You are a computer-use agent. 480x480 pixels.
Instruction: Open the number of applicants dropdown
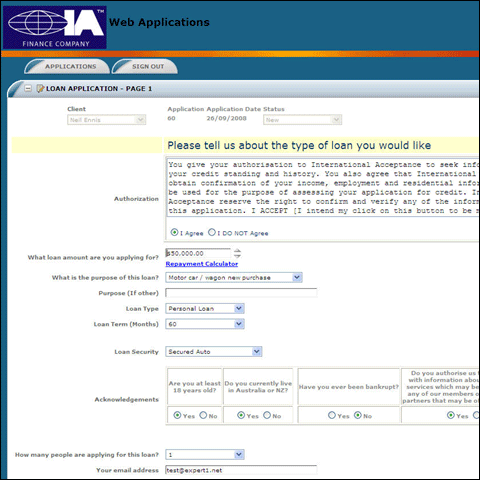(x=205, y=454)
